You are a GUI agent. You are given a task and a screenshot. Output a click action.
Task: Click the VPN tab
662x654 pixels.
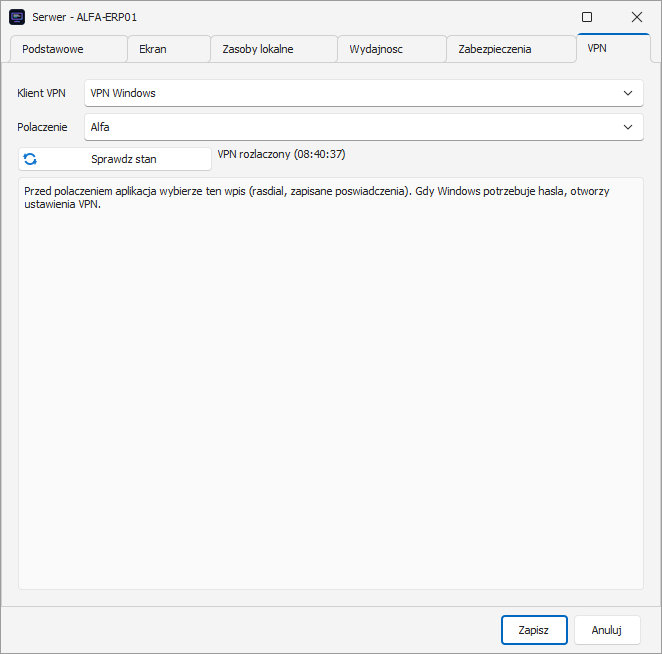click(x=613, y=48)
